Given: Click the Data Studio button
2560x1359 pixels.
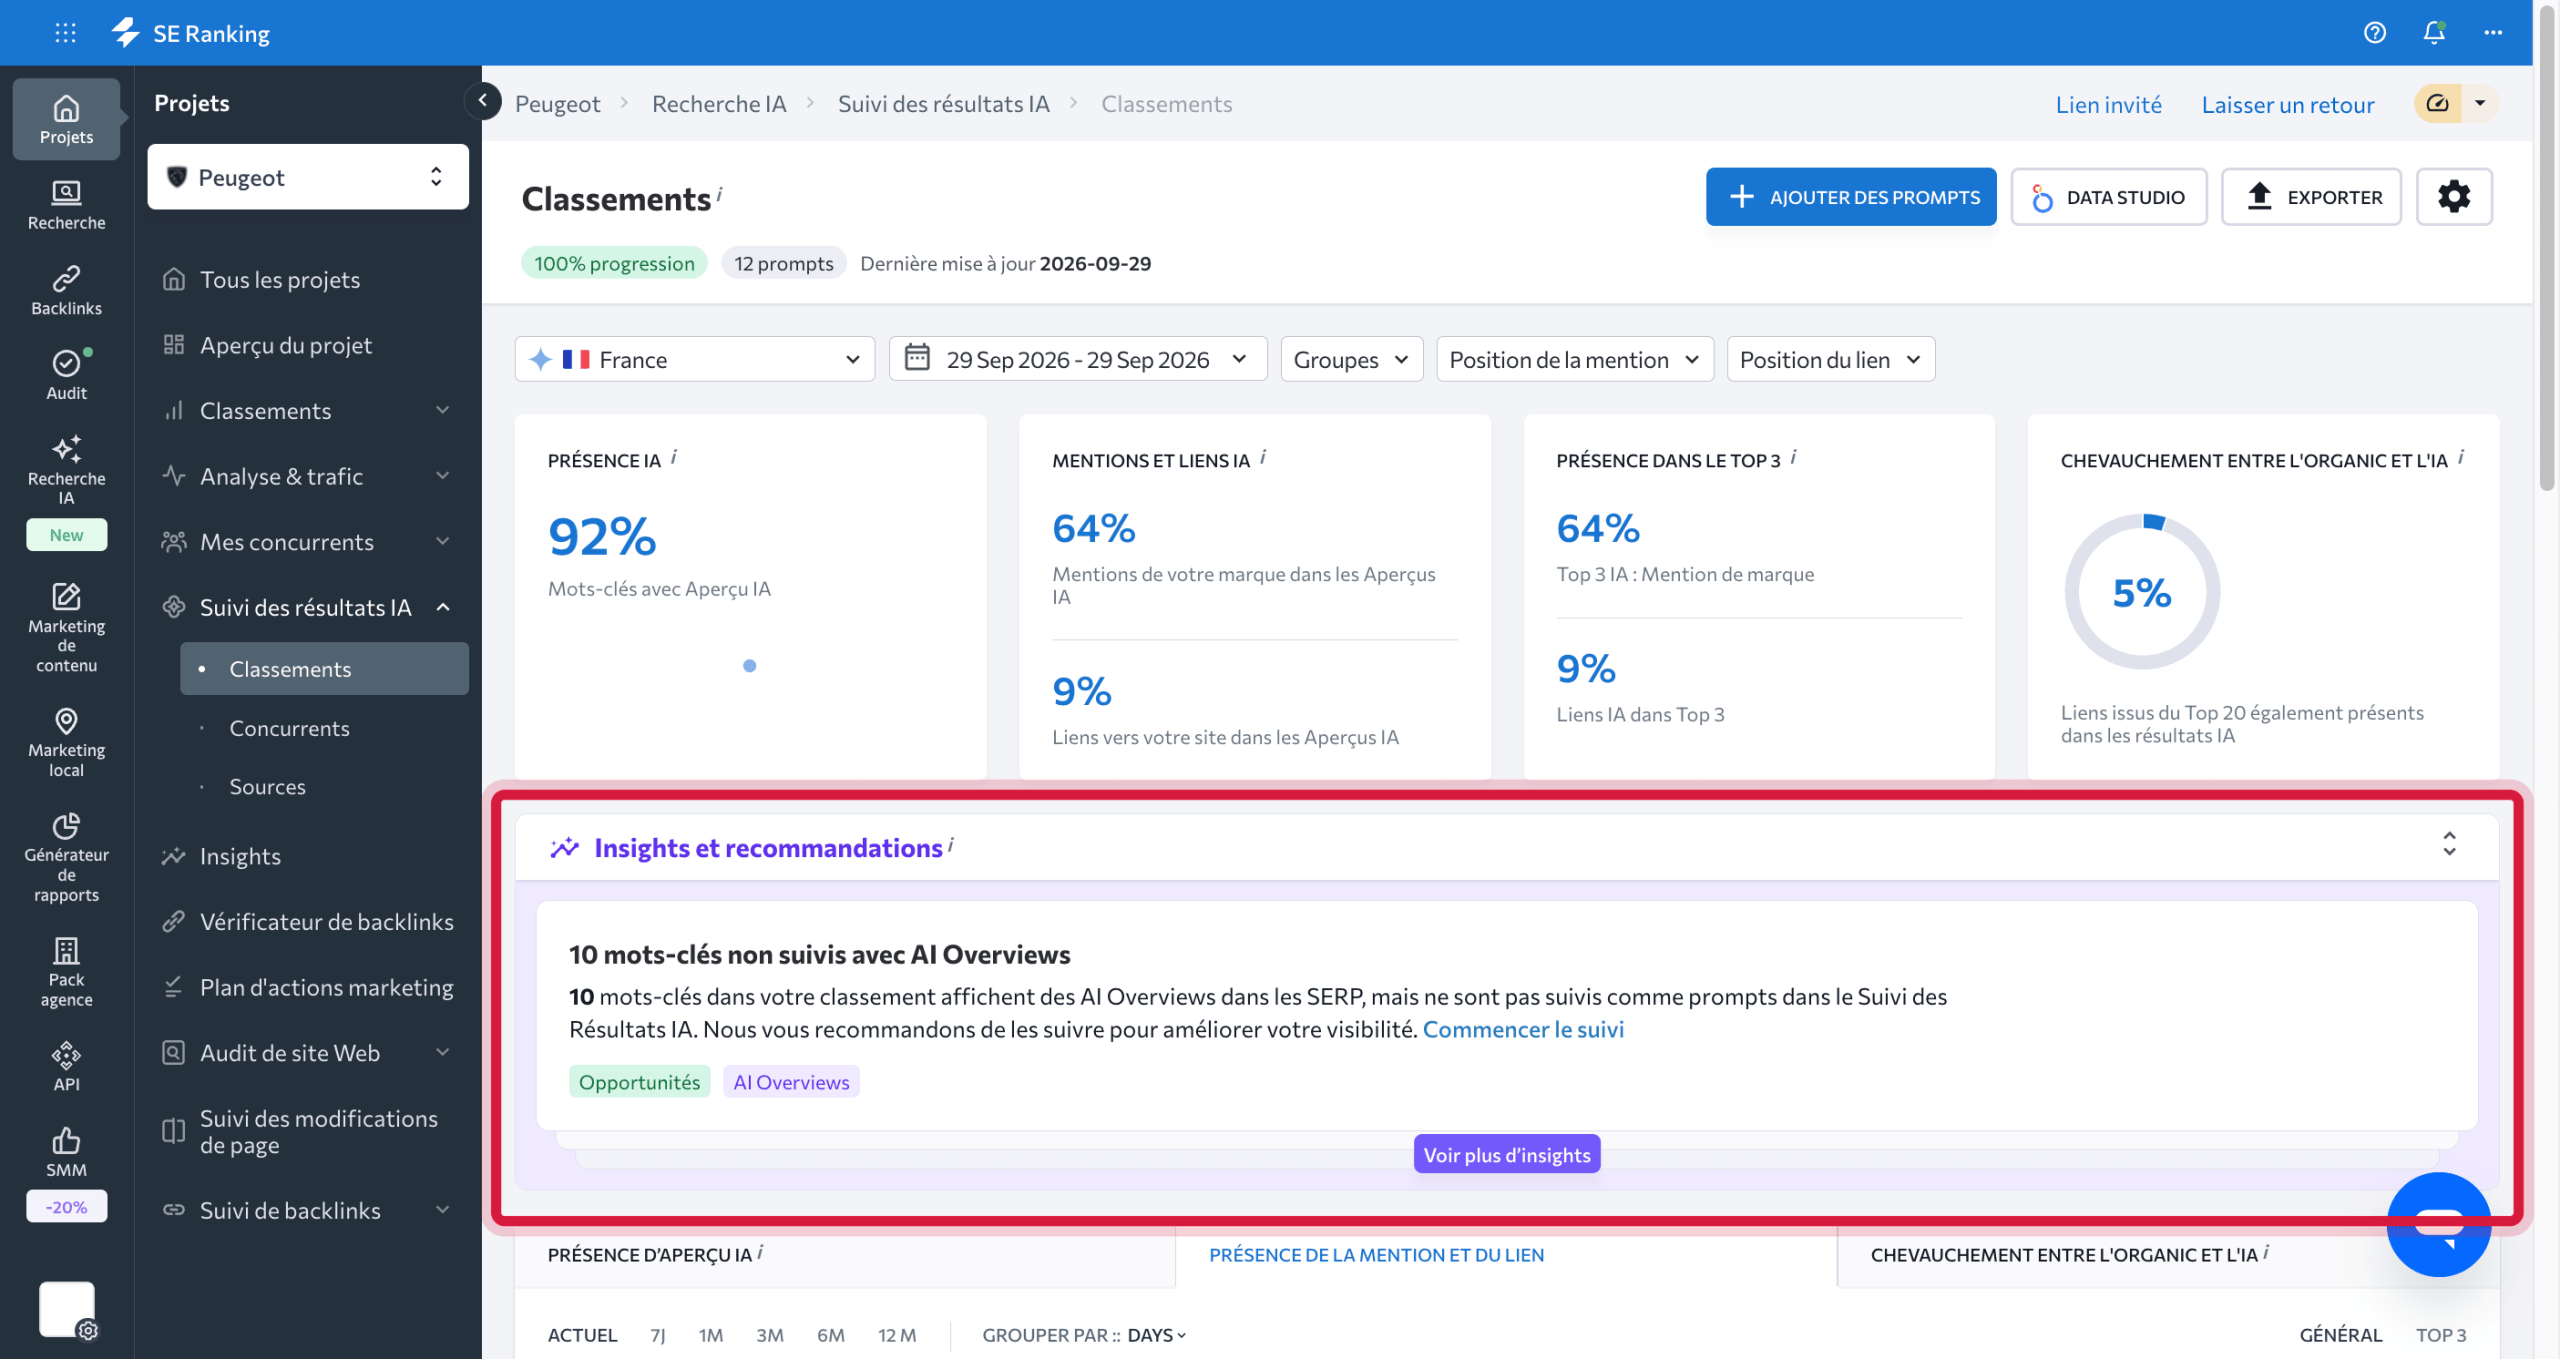Looking at the screenshot, I should 2109,197.
